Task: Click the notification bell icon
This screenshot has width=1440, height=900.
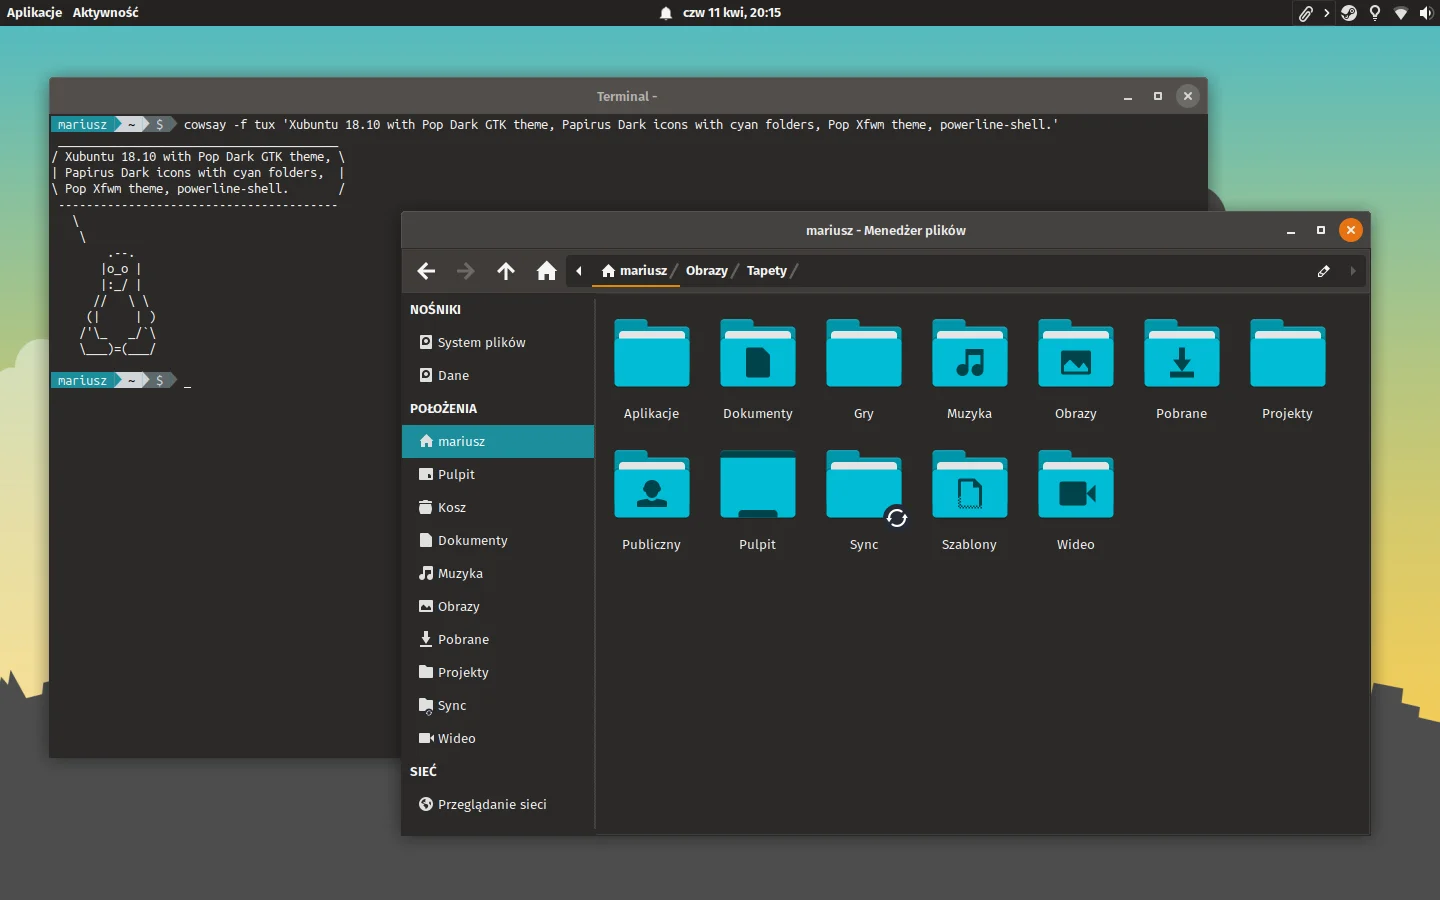Action: click(666, 13)
